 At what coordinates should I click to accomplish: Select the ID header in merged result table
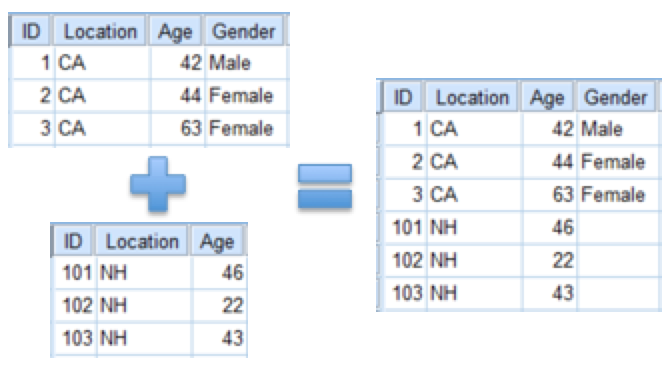[x=403, y=97]
